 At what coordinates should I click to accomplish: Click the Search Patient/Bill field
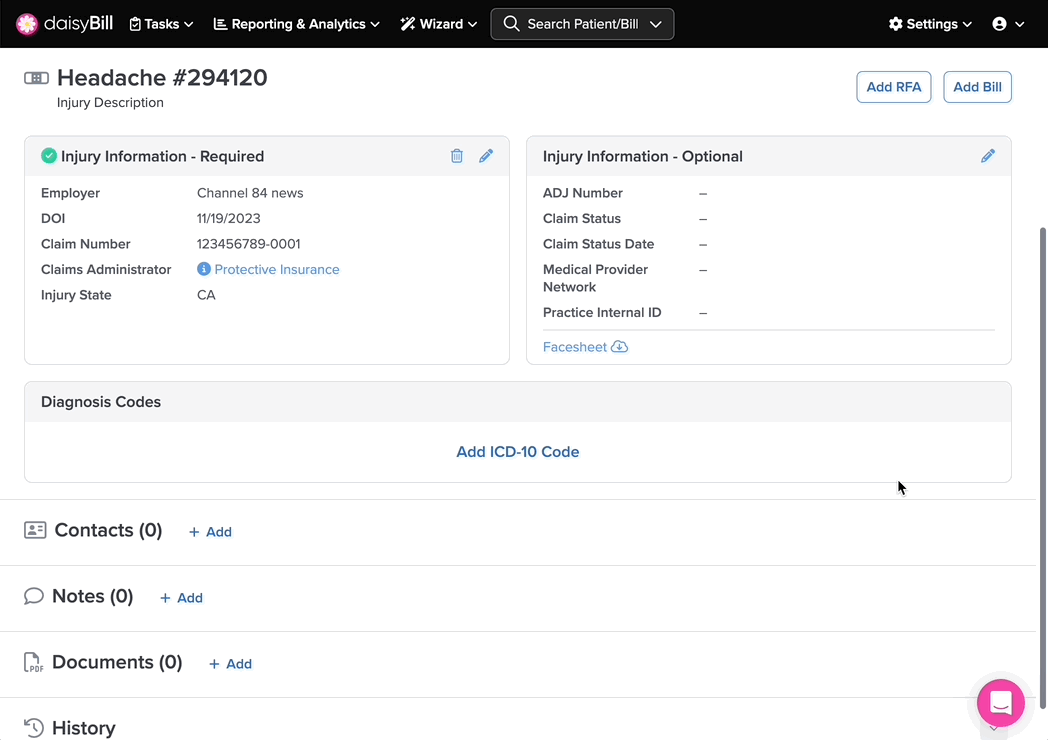point(582,24)
